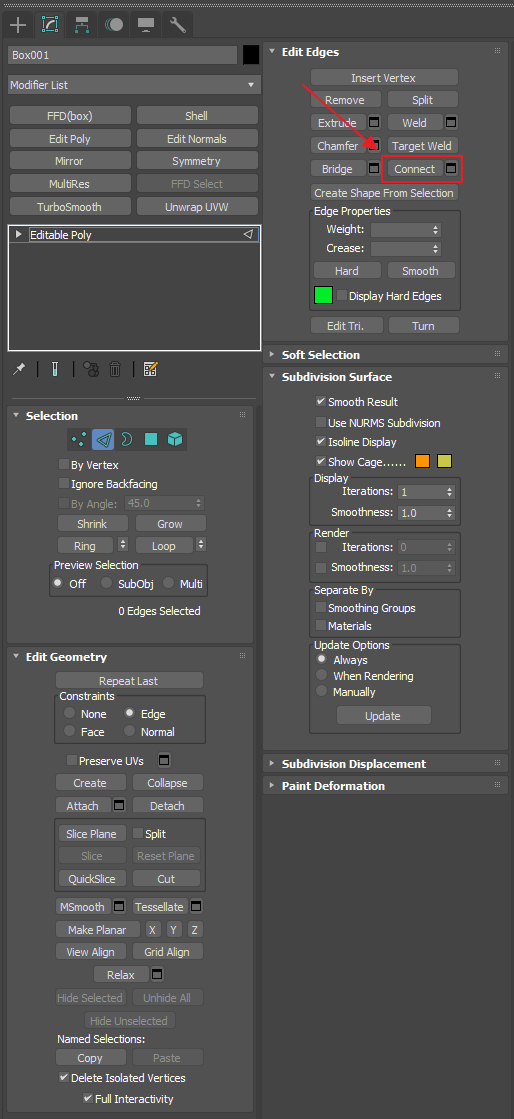
Task: Toggle Show Cage checkbox
Action: tap(321, 462)
